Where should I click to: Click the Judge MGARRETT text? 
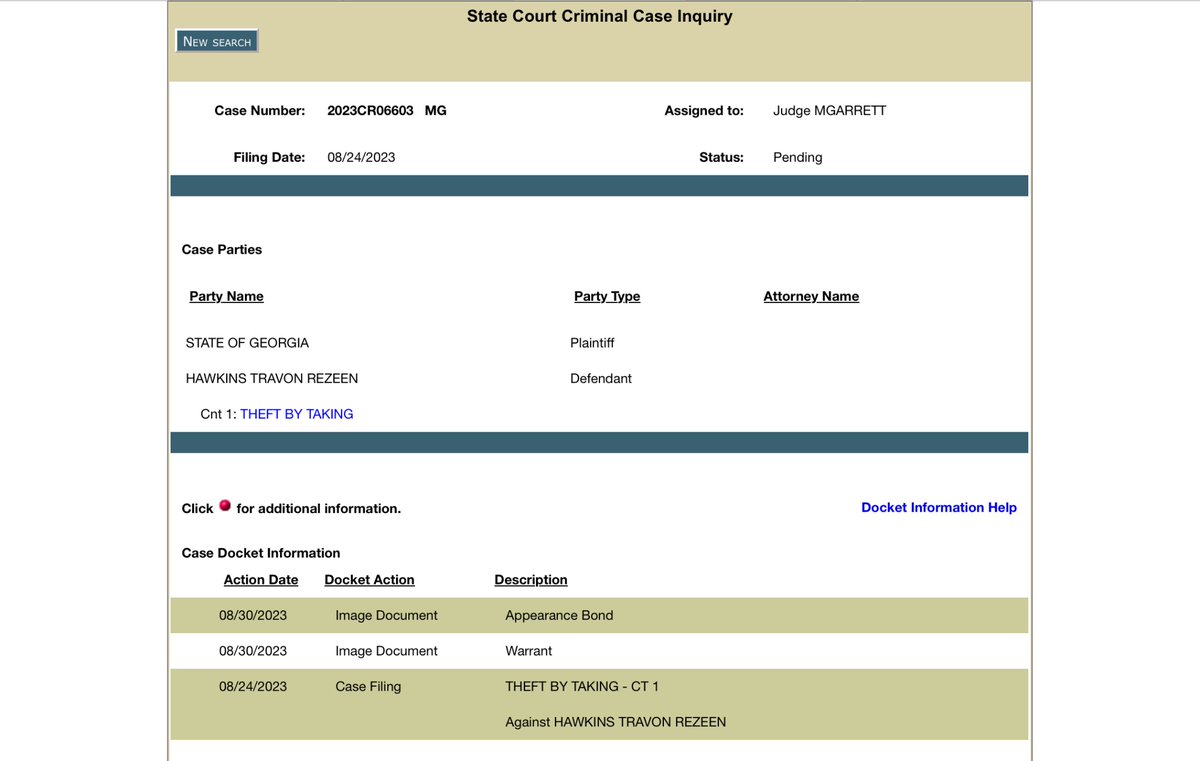click(x=830, y=111)
